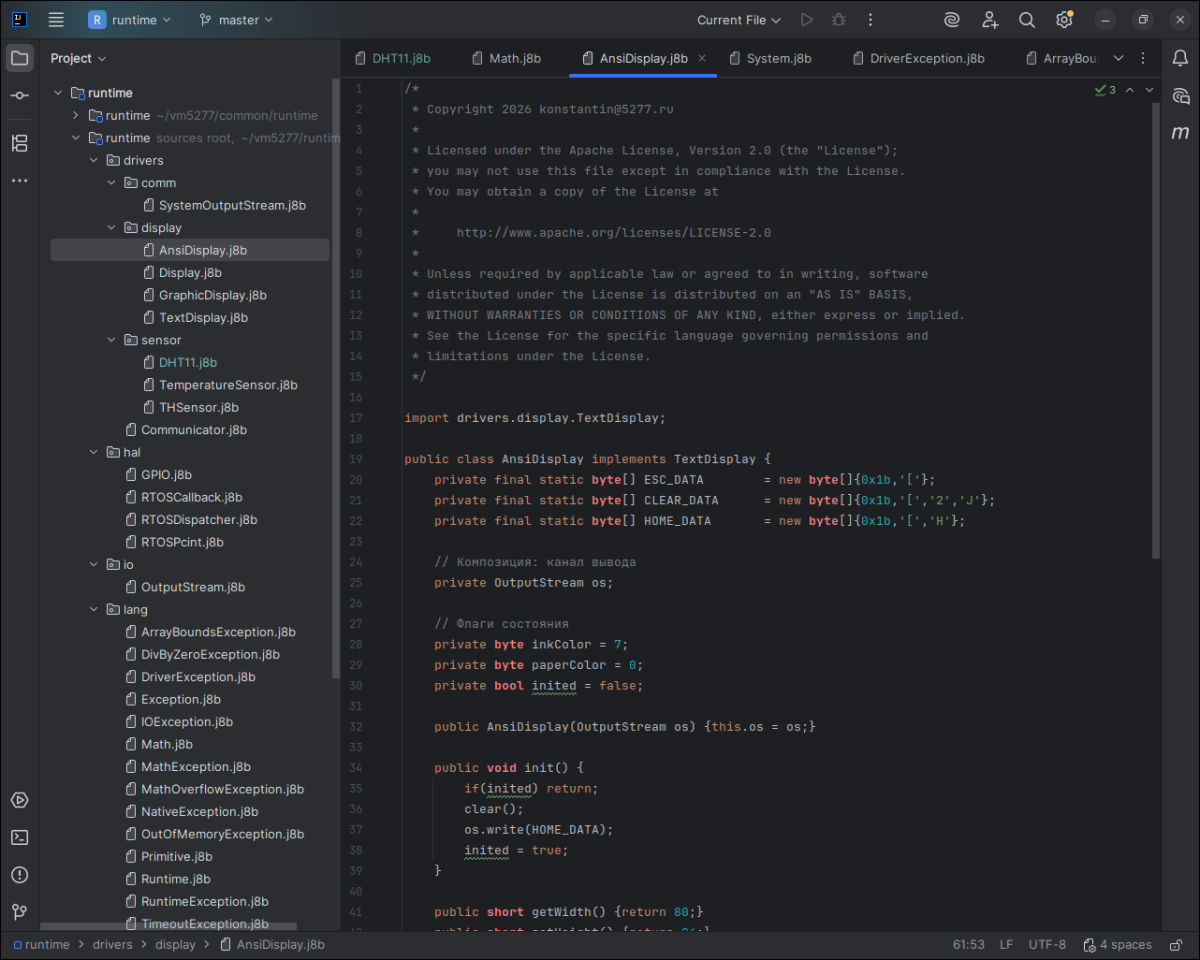Screen dimensions: 1200x960
Task: Collapse the drivers folder
Action: click(94, 160)
